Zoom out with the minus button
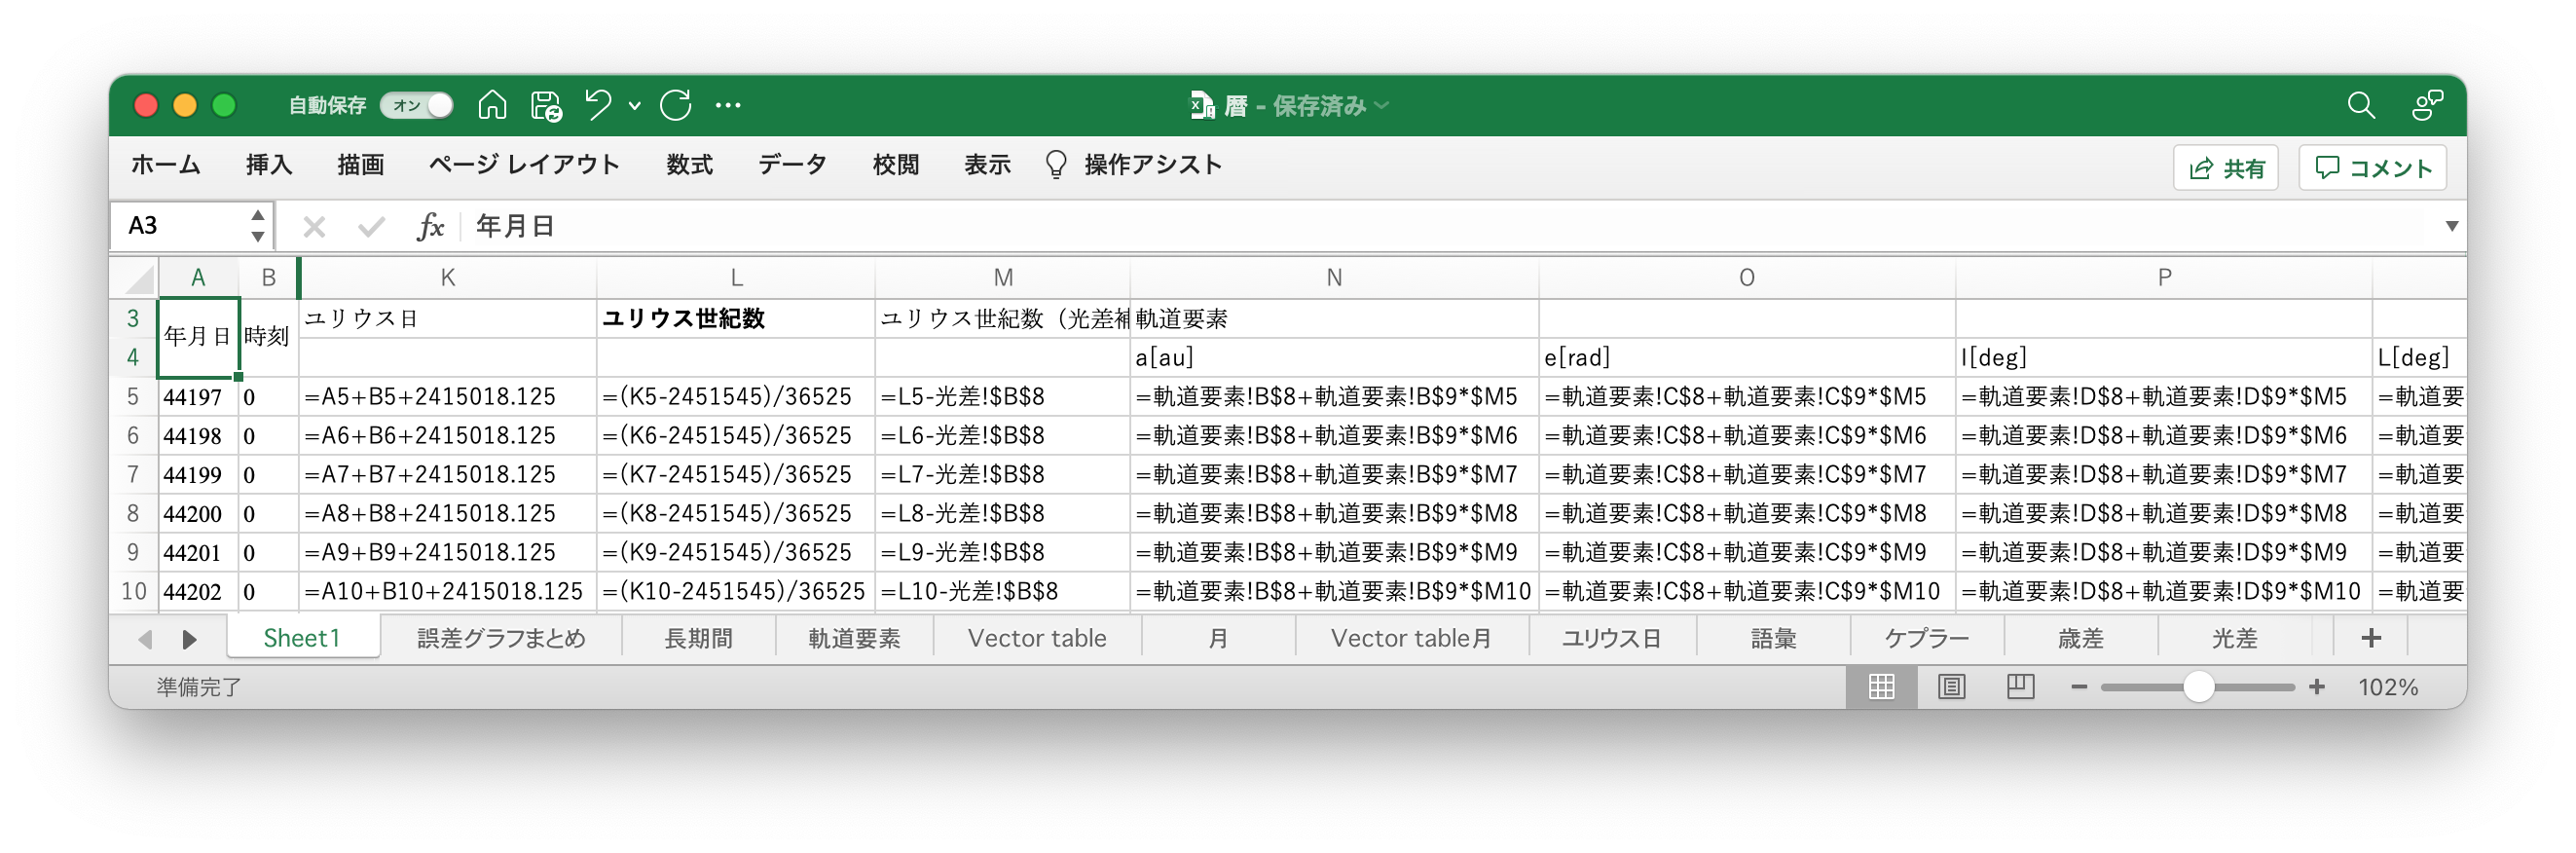The height and width of the screenshot is (853, 2576). click(2078, 687)
